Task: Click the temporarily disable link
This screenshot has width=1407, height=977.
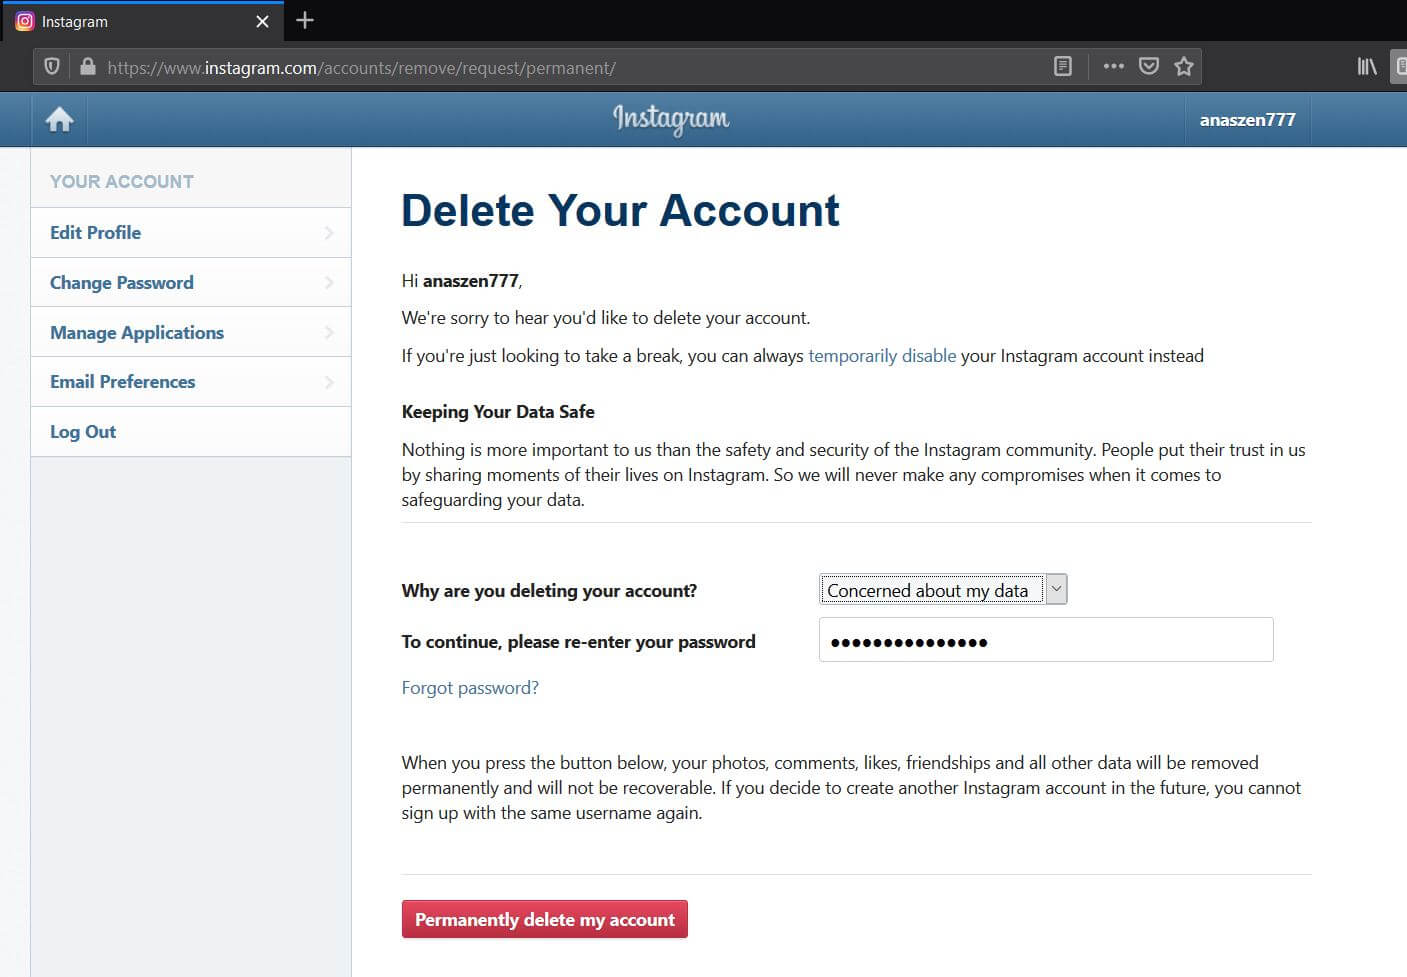Action: click(882, 356)
